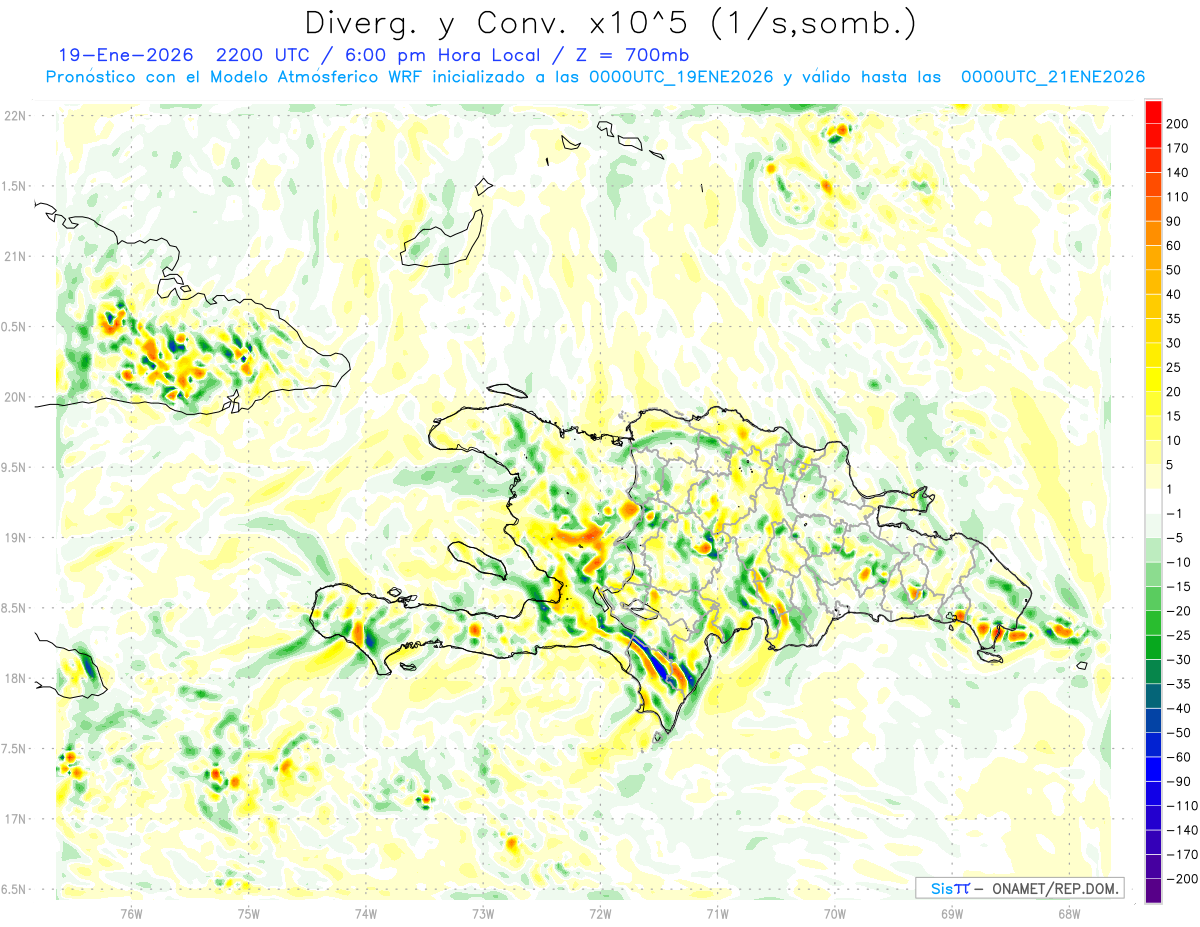Click the '69W' longitude label
This screenshot has width=1200, height=927.
(952, 913)
